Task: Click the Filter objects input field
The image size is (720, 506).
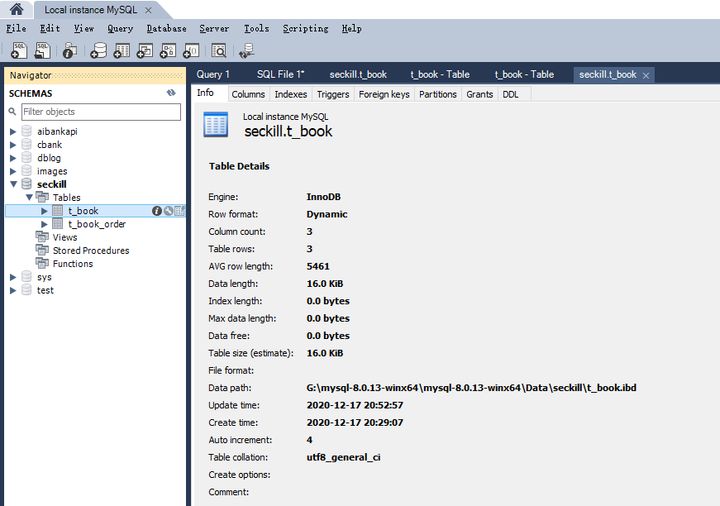Action: (101, 112)
